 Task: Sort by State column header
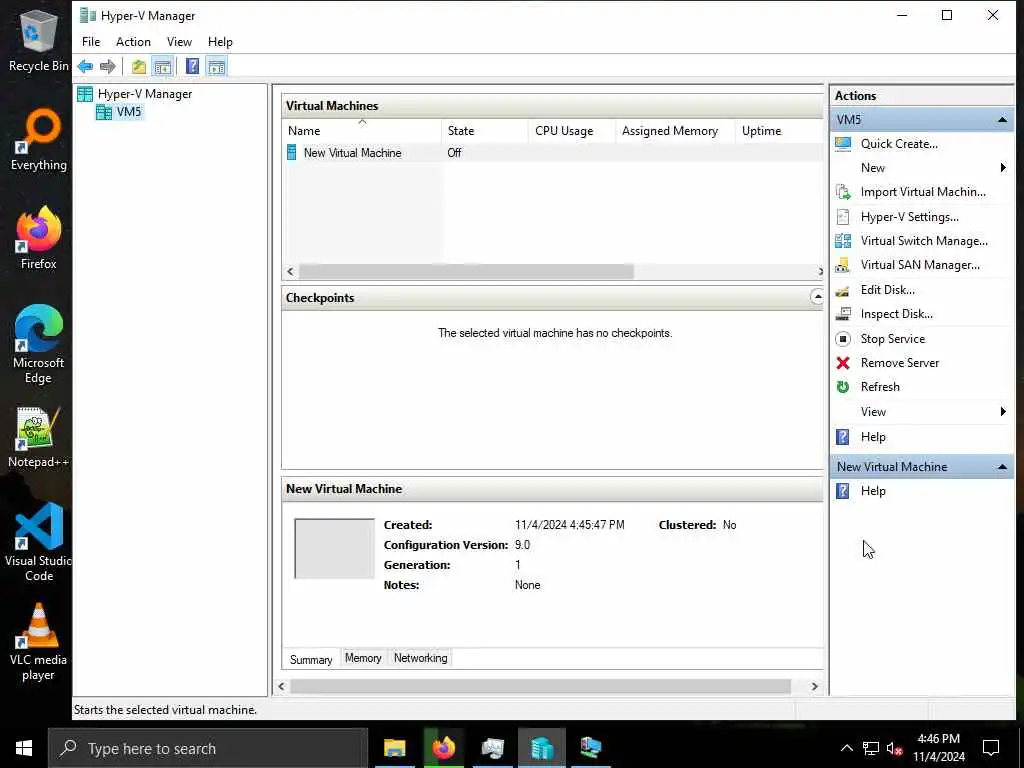[485, 131]
